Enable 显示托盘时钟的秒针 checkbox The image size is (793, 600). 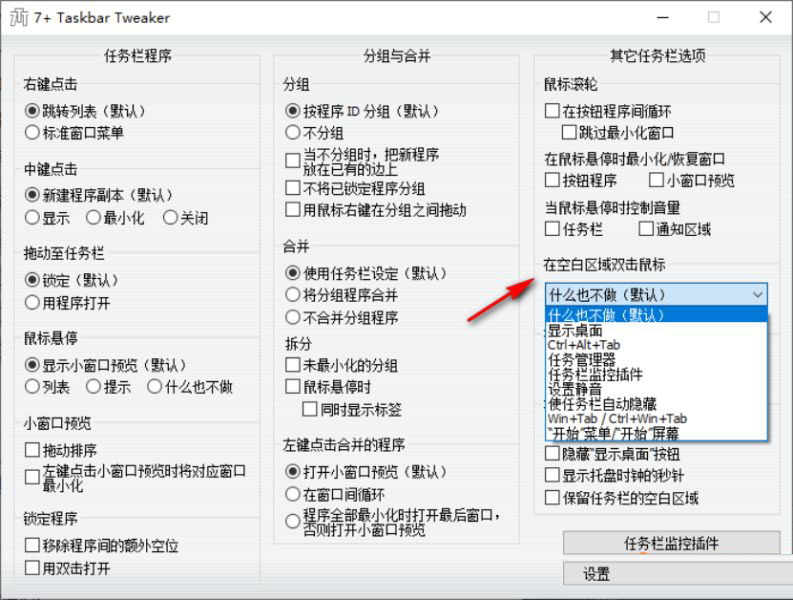(x=552, y=475)
